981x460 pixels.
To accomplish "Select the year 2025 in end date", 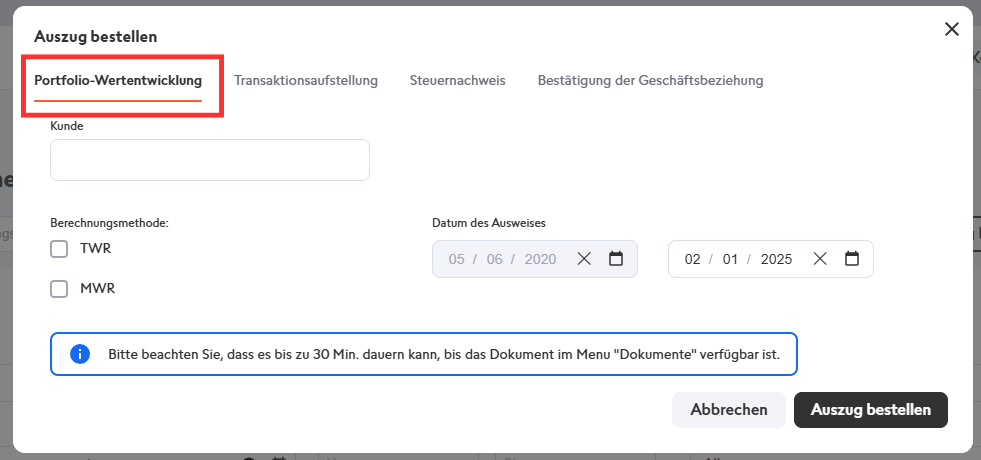I will (776, 259).
